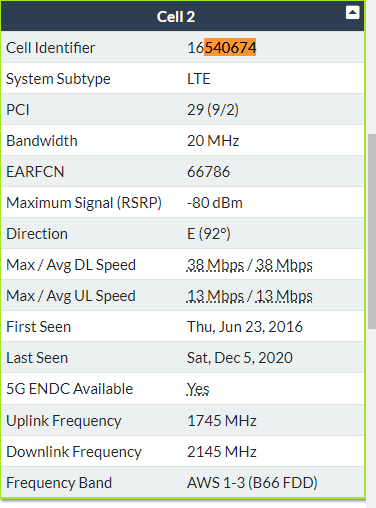
Task: Select highlighted cell identifier 540674
Action: click(x=230, y=47)
